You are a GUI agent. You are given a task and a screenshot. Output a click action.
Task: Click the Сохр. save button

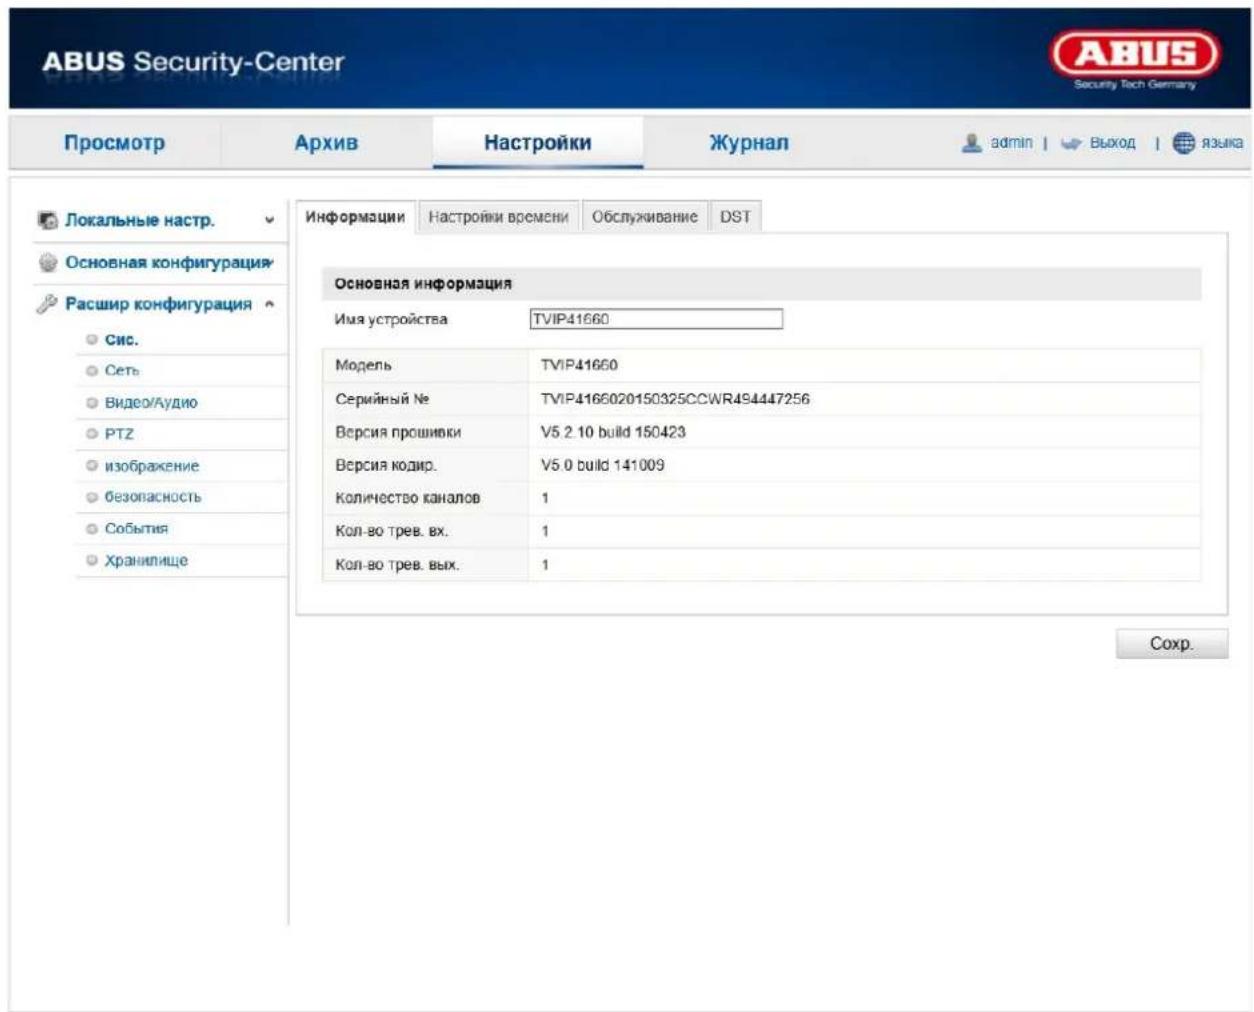click(x=1171, y=644)
